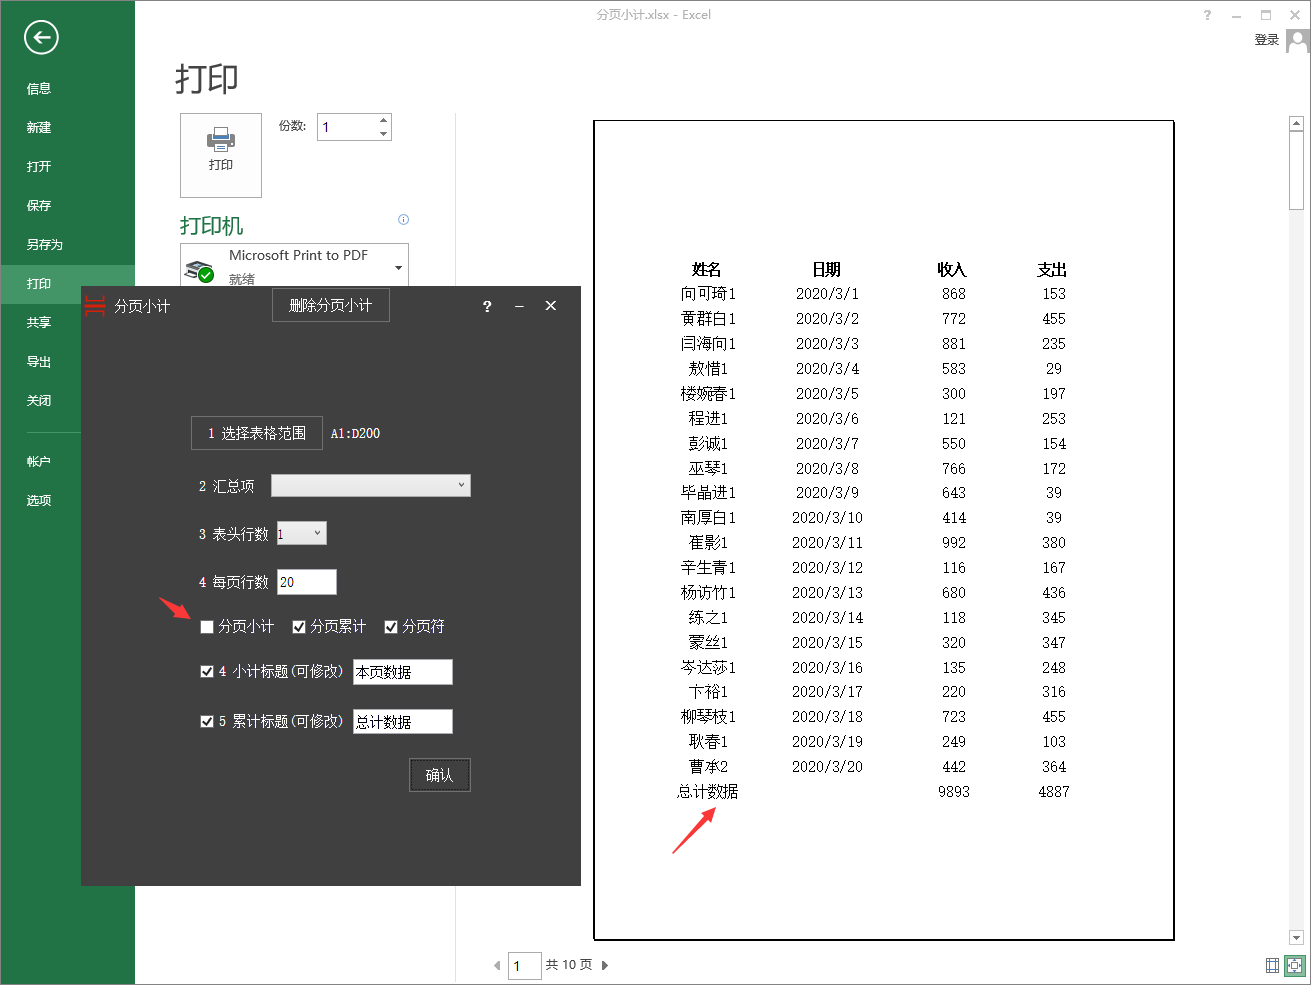The image size is (1311, 985).
Task: Open printer properties info icon
Action: (403, 219)
